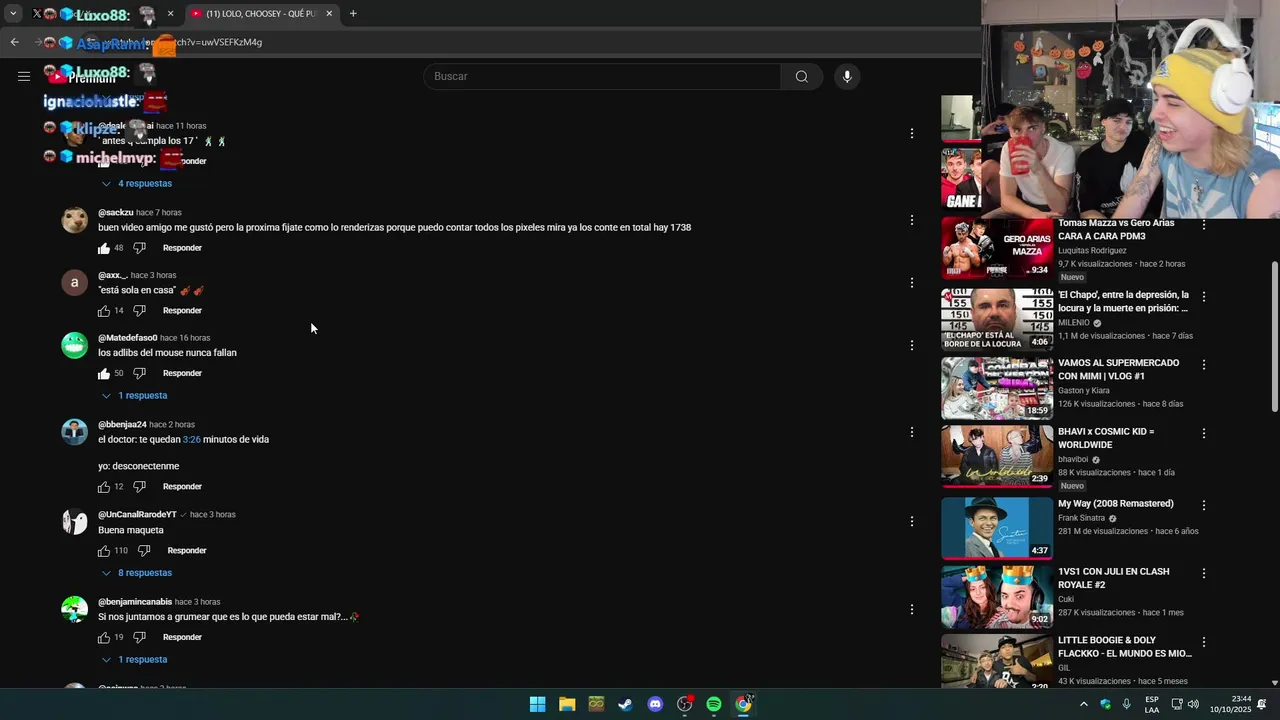Open options for VAMOS AL SUPERMERCADO video
The image size is (1280, 720).
pyautogui.click(x=1204, y=365)
